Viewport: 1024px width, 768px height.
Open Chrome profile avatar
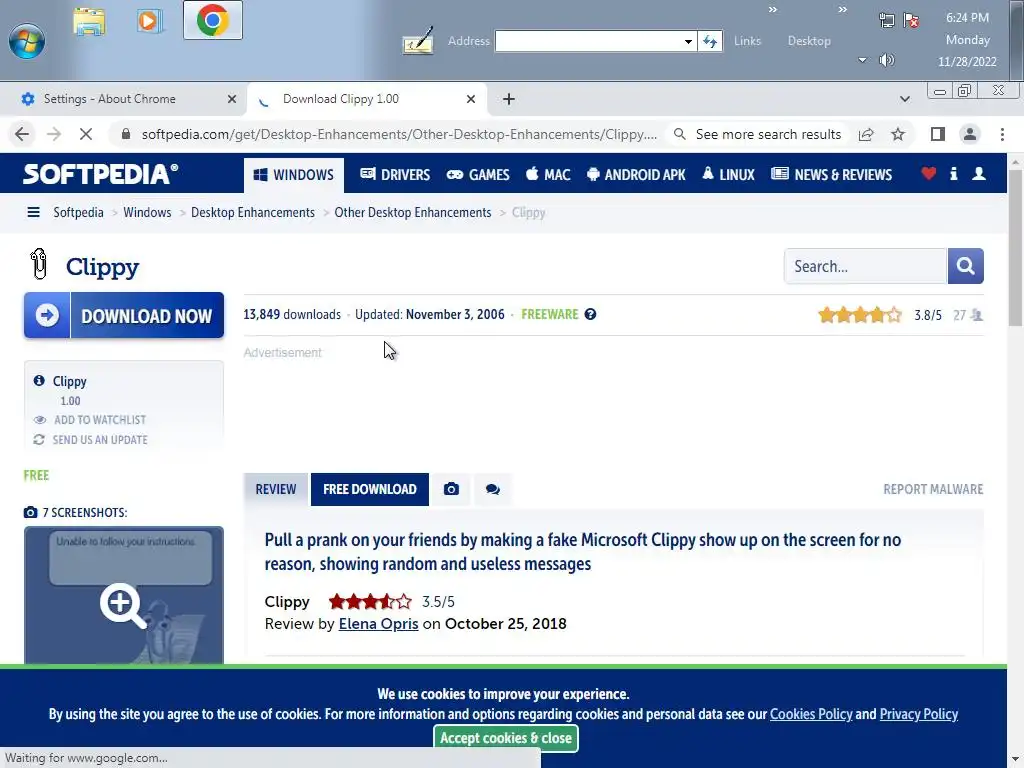tap(970, 135)
